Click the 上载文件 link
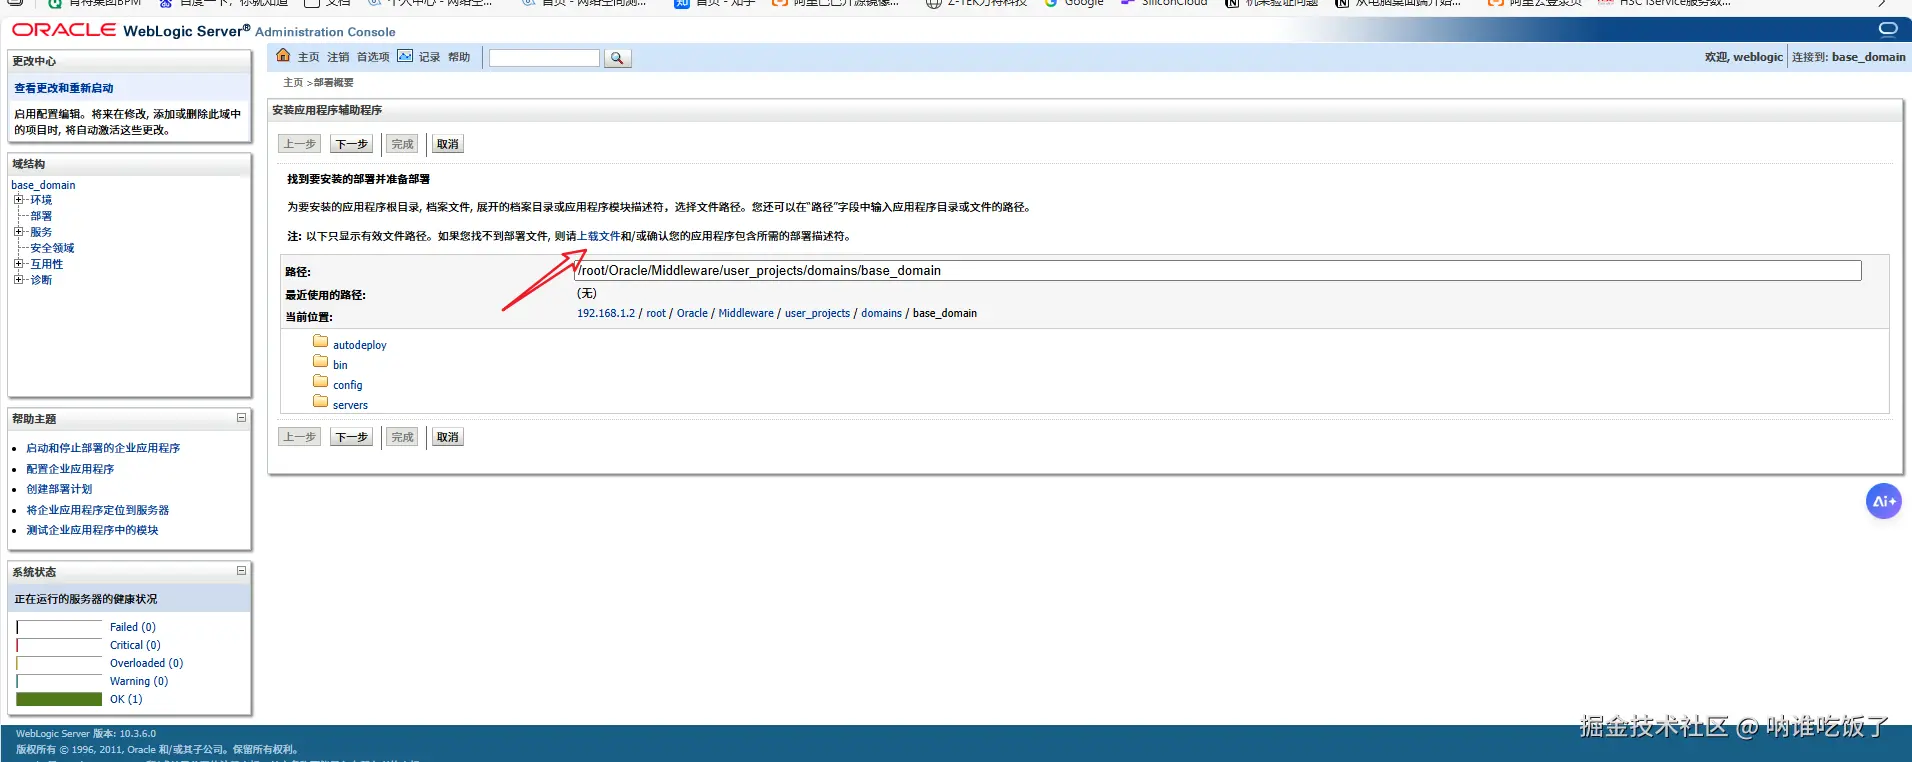 click(599, 236)
